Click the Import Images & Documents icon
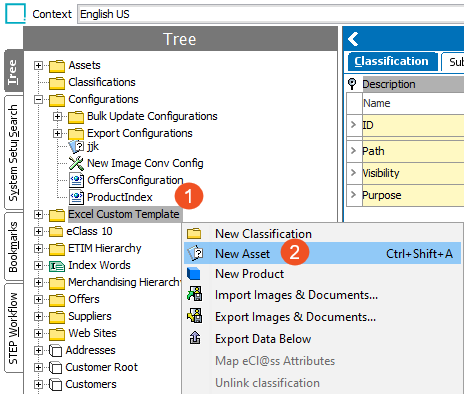The width and height of the screenshot is (464, 394). 195,294
